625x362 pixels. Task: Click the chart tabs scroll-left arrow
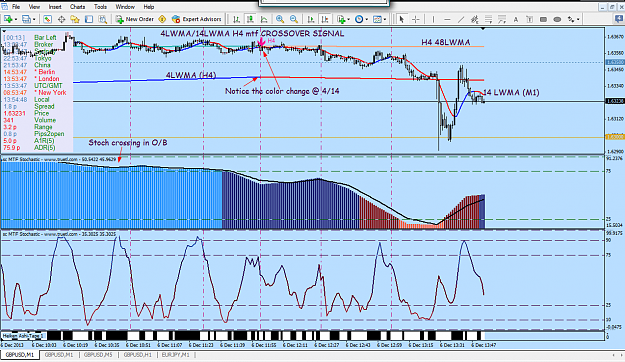point(614,355)
